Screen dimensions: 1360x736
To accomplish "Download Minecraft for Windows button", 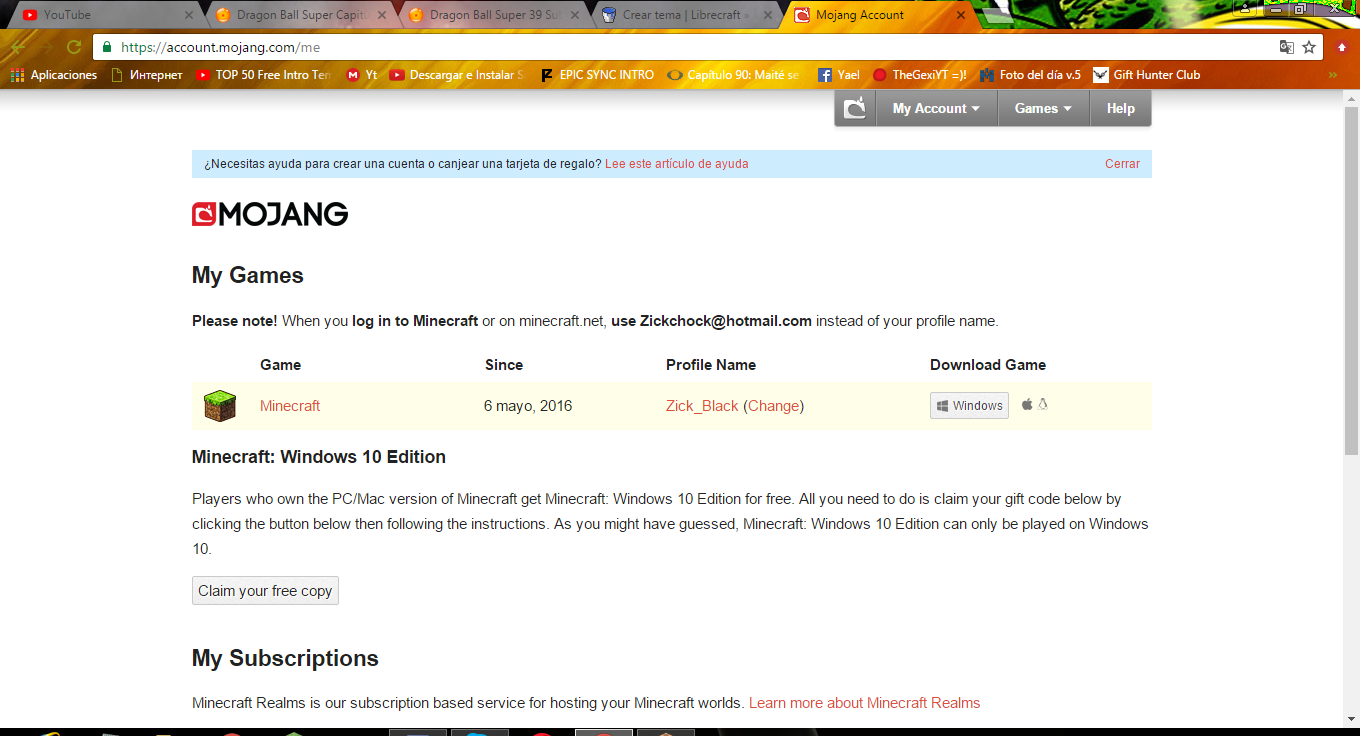I will click(969, 405).
